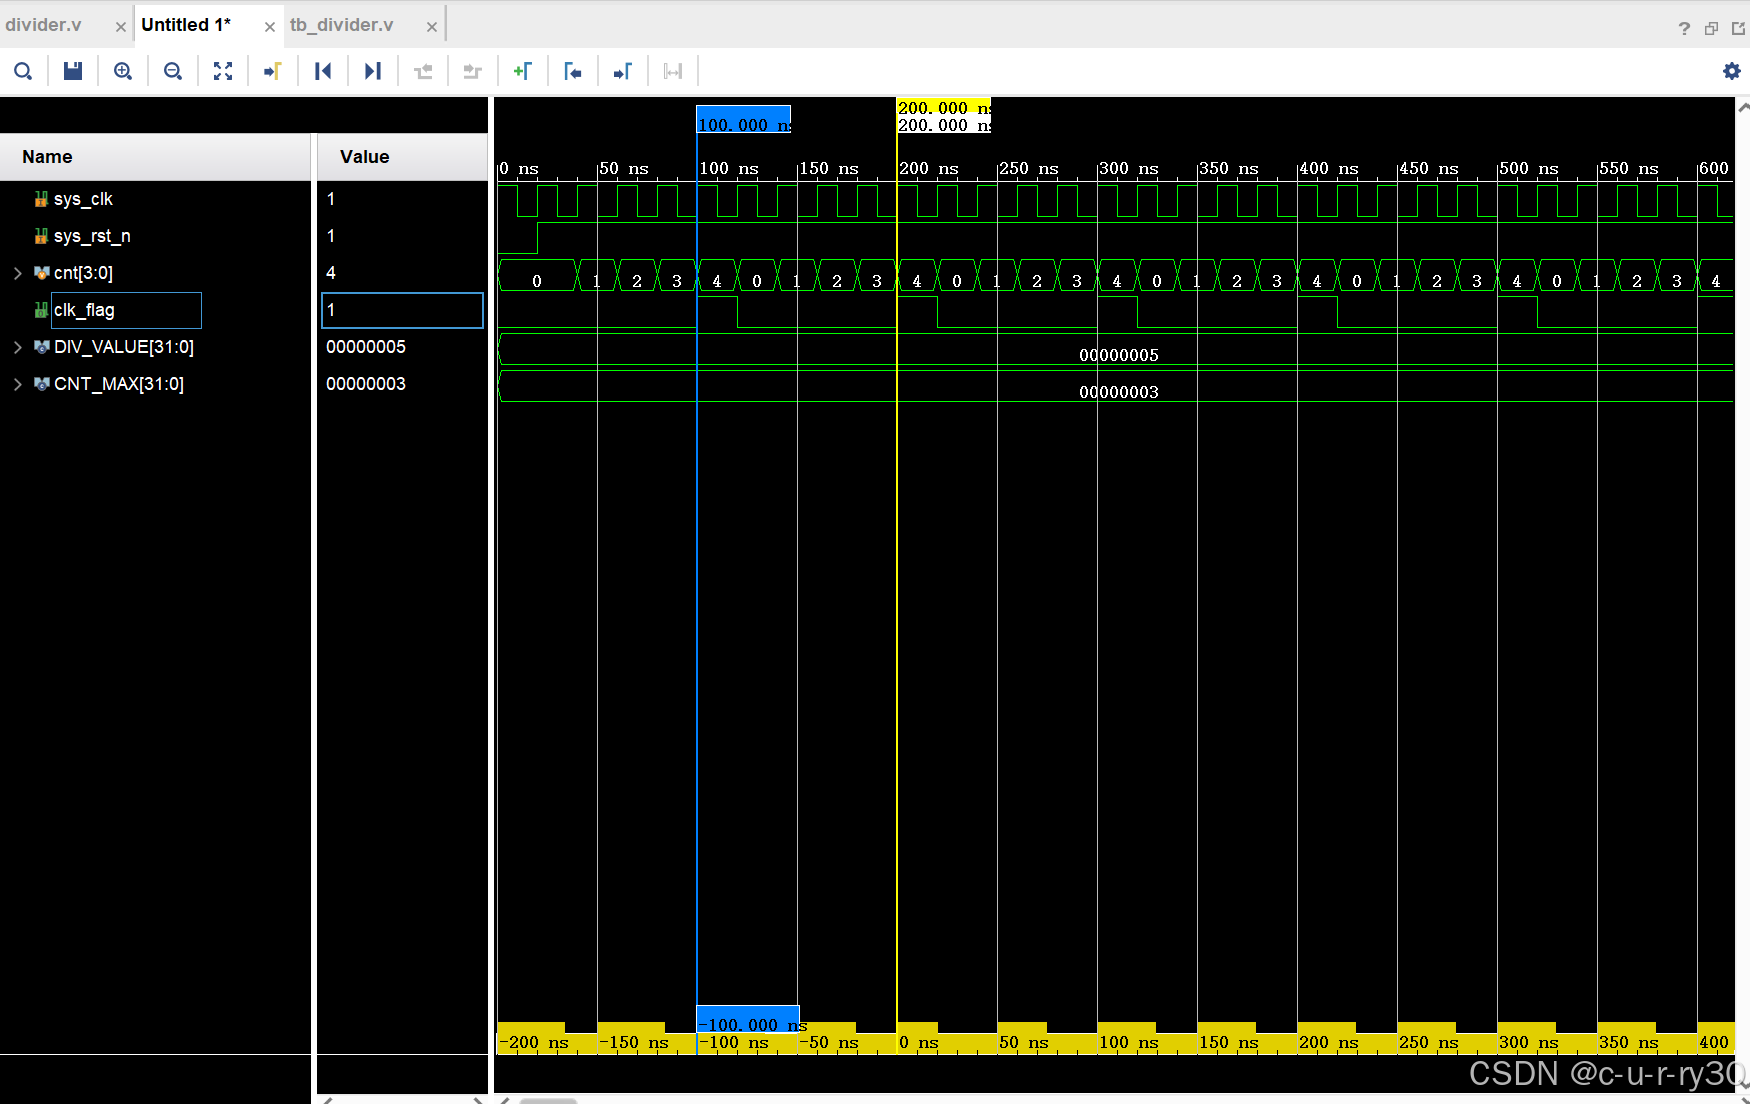Viewport: 1750px width, 1104px height.
Task: Select the sys_clk signal row
Action: (83, 199)
